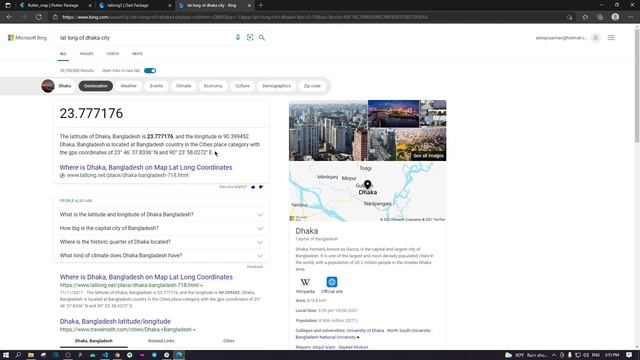The width and height of the screenshot is (640, 360).
Task: Click the page vertical scrollbar
Action: (637, 86)
